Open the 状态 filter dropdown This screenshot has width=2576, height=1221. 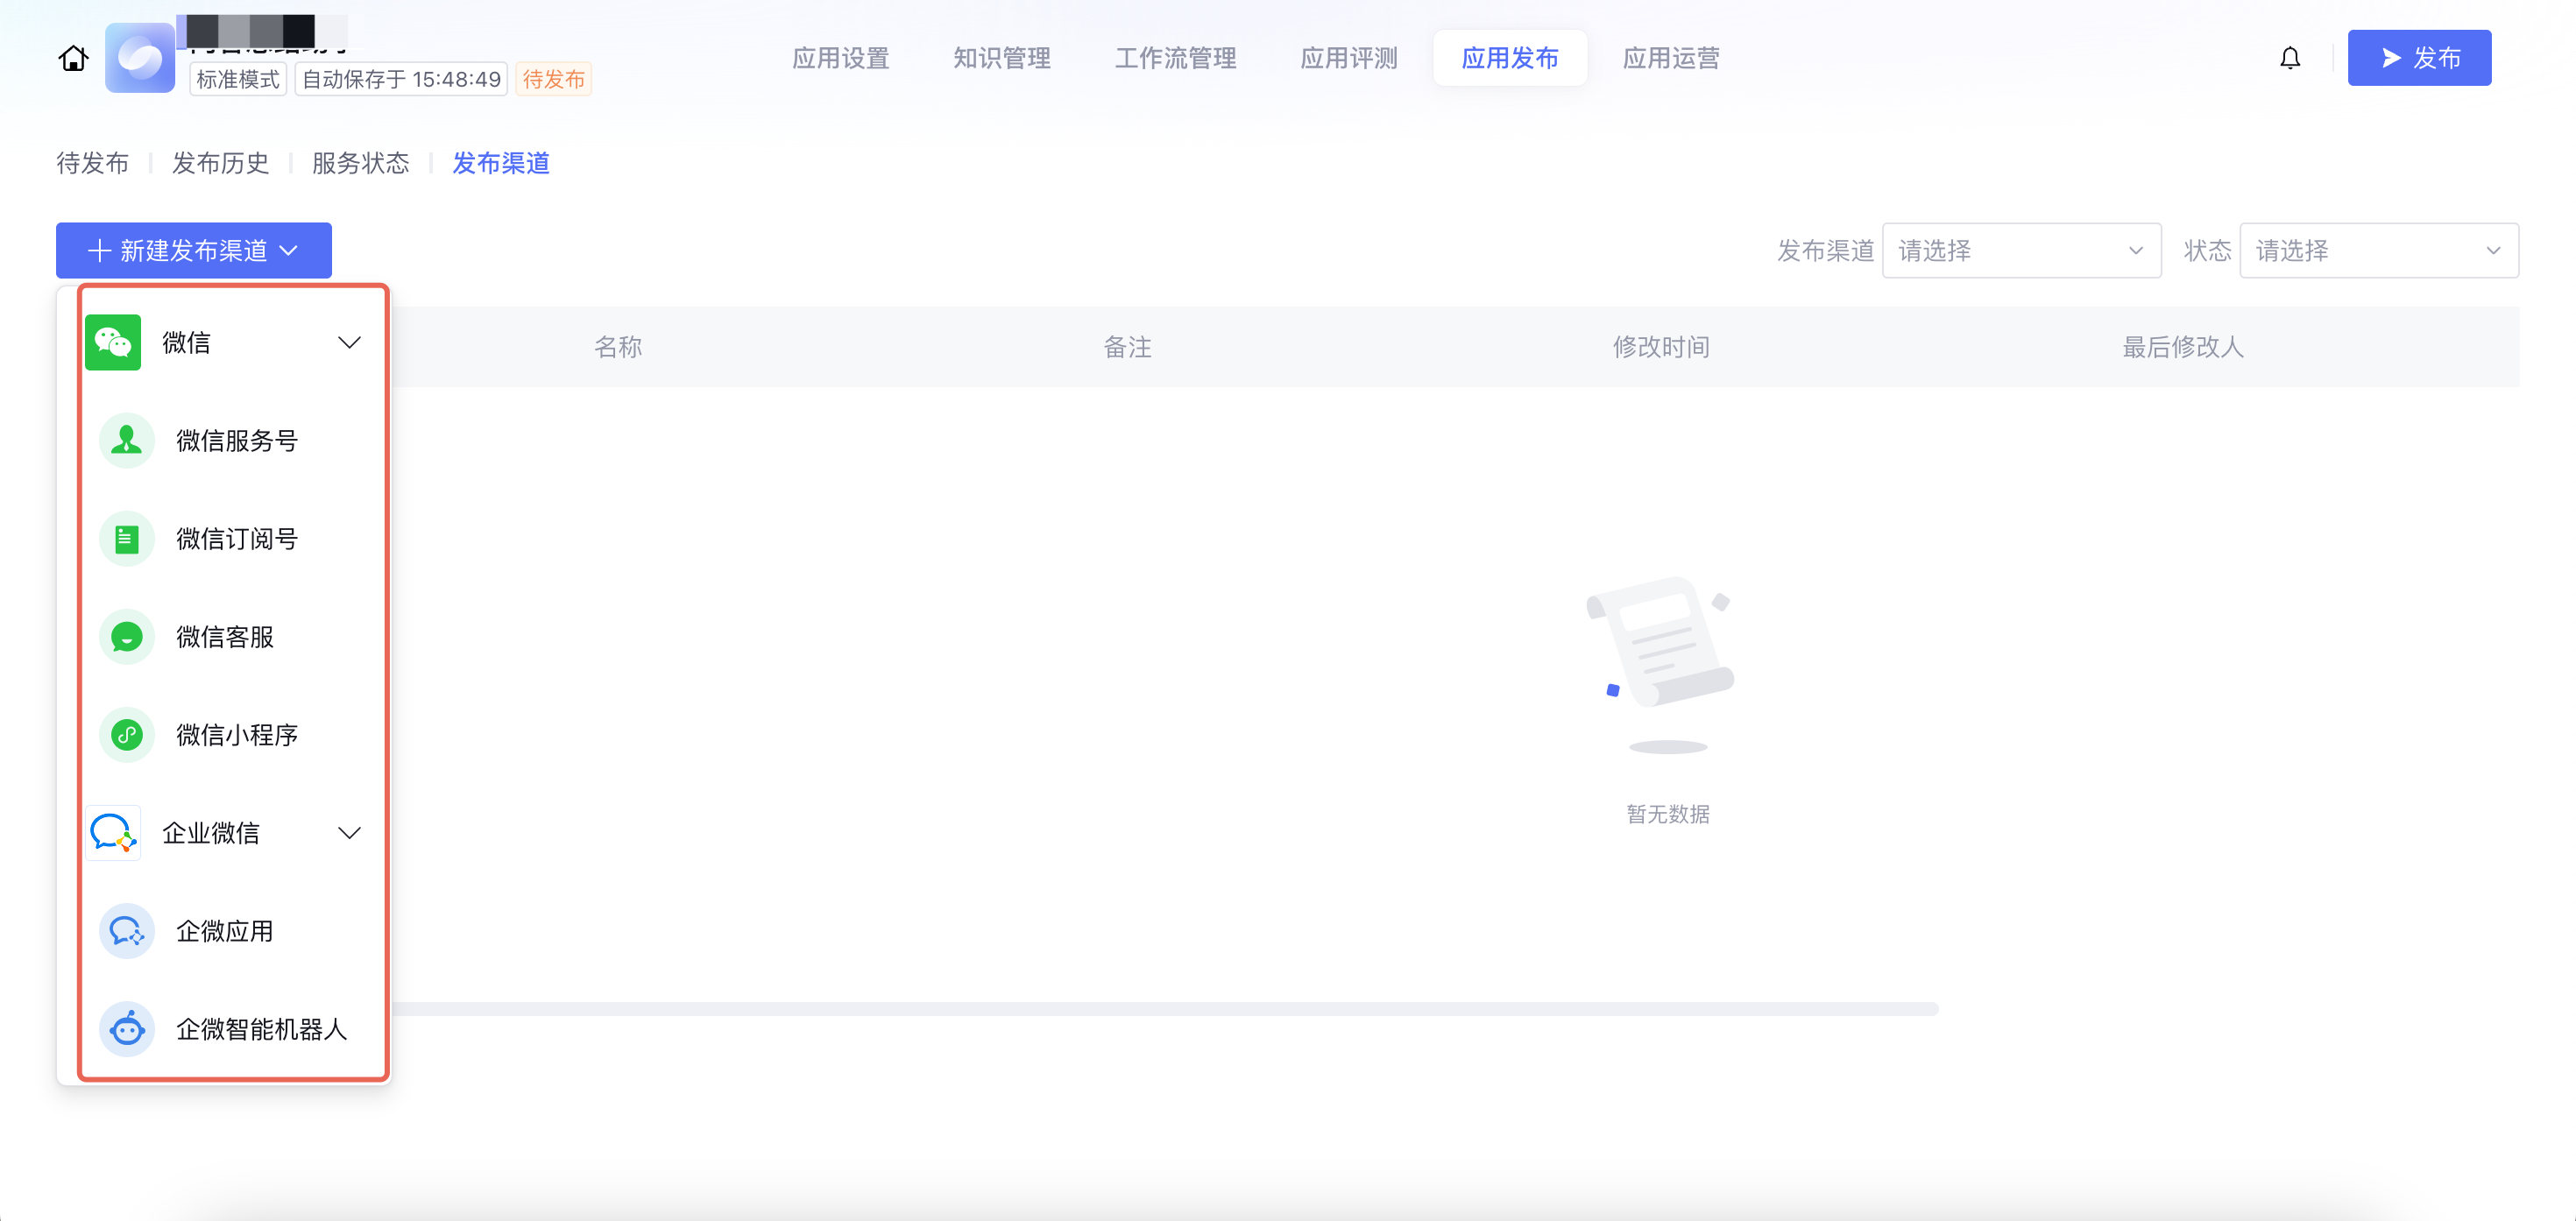tap(2378, 250)
